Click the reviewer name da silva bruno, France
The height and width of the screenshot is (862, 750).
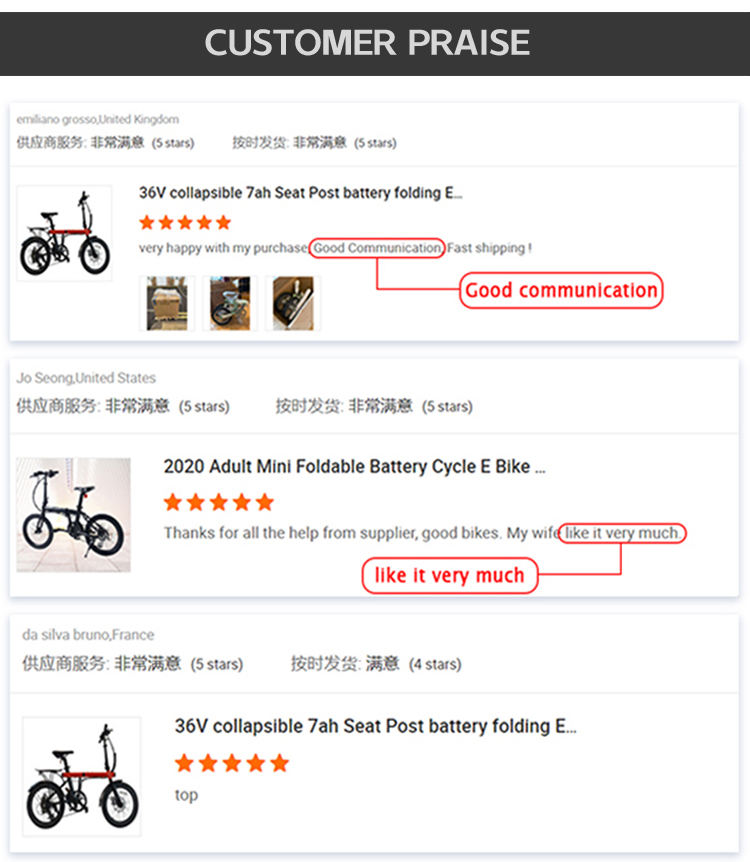point(88,635)
